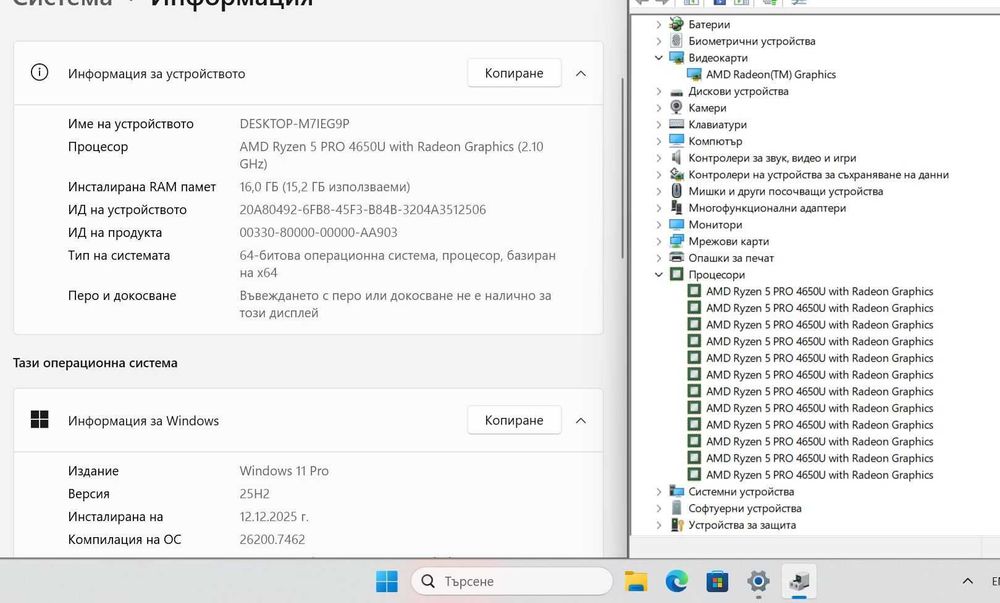Click the Дискови устройства drive icon

coord(676,91)
